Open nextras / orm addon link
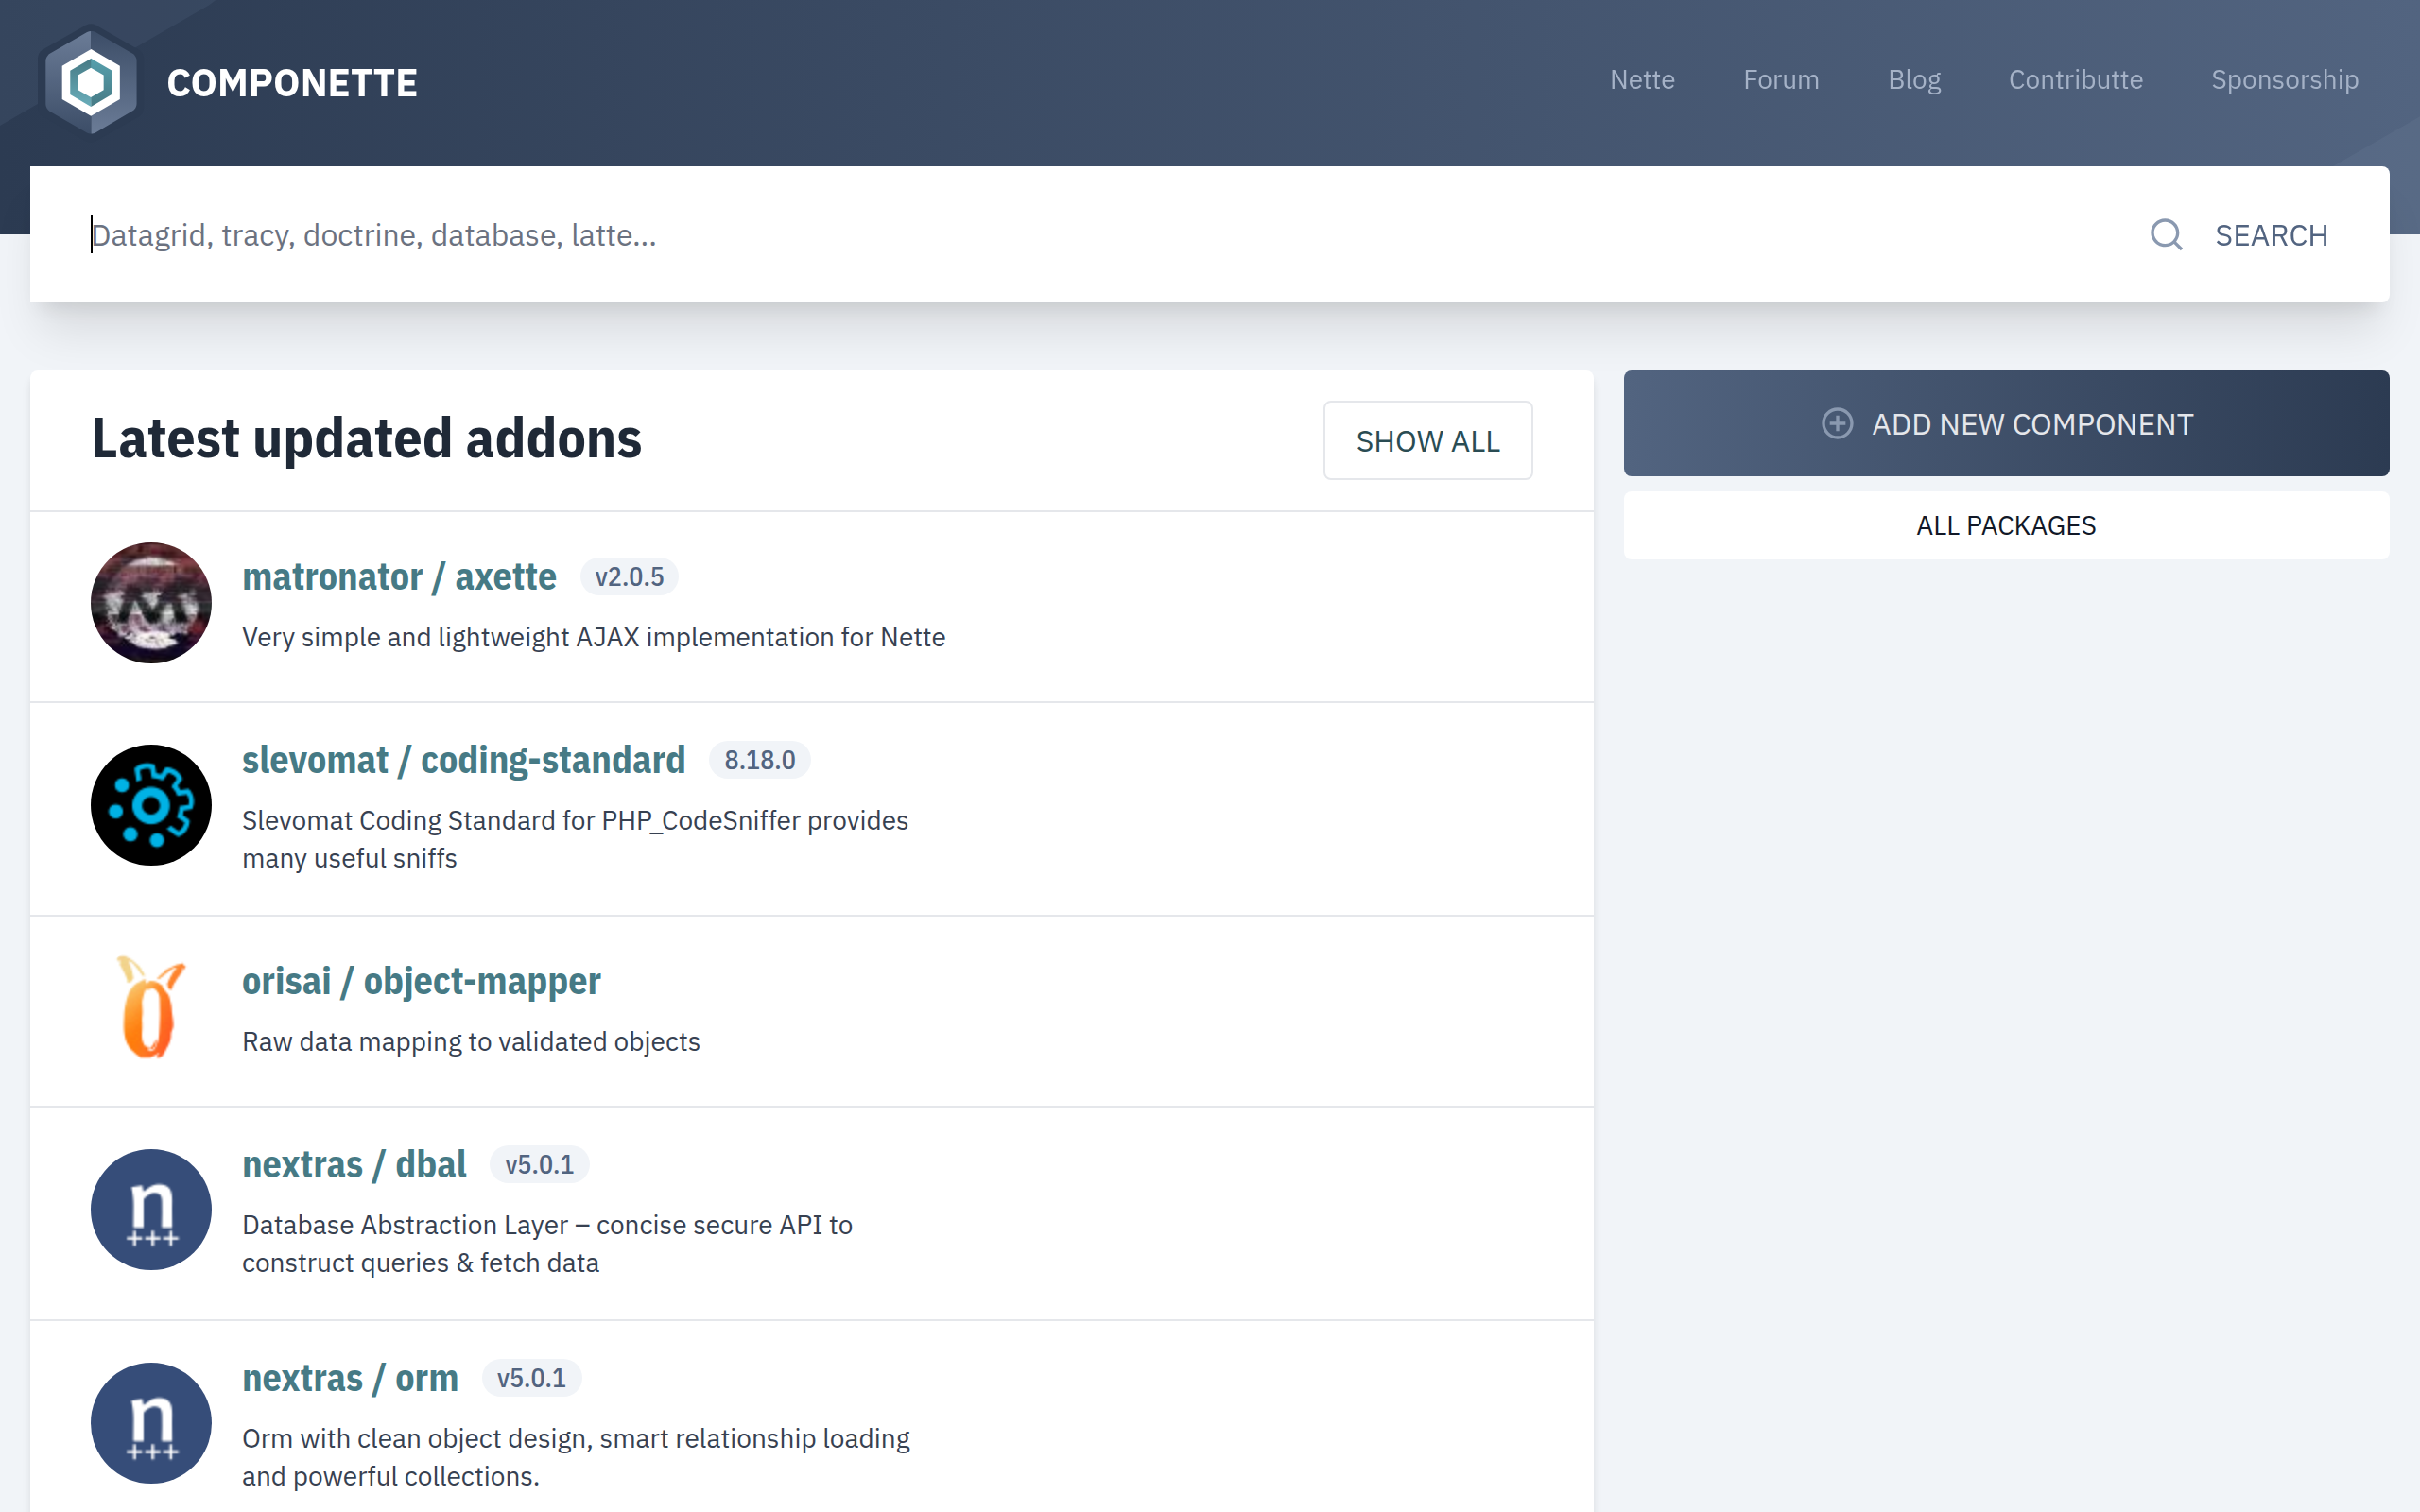Image resolution: width=2420 pixels, height=1512 pixels. pyautogui.click(x=350, y=1379)
